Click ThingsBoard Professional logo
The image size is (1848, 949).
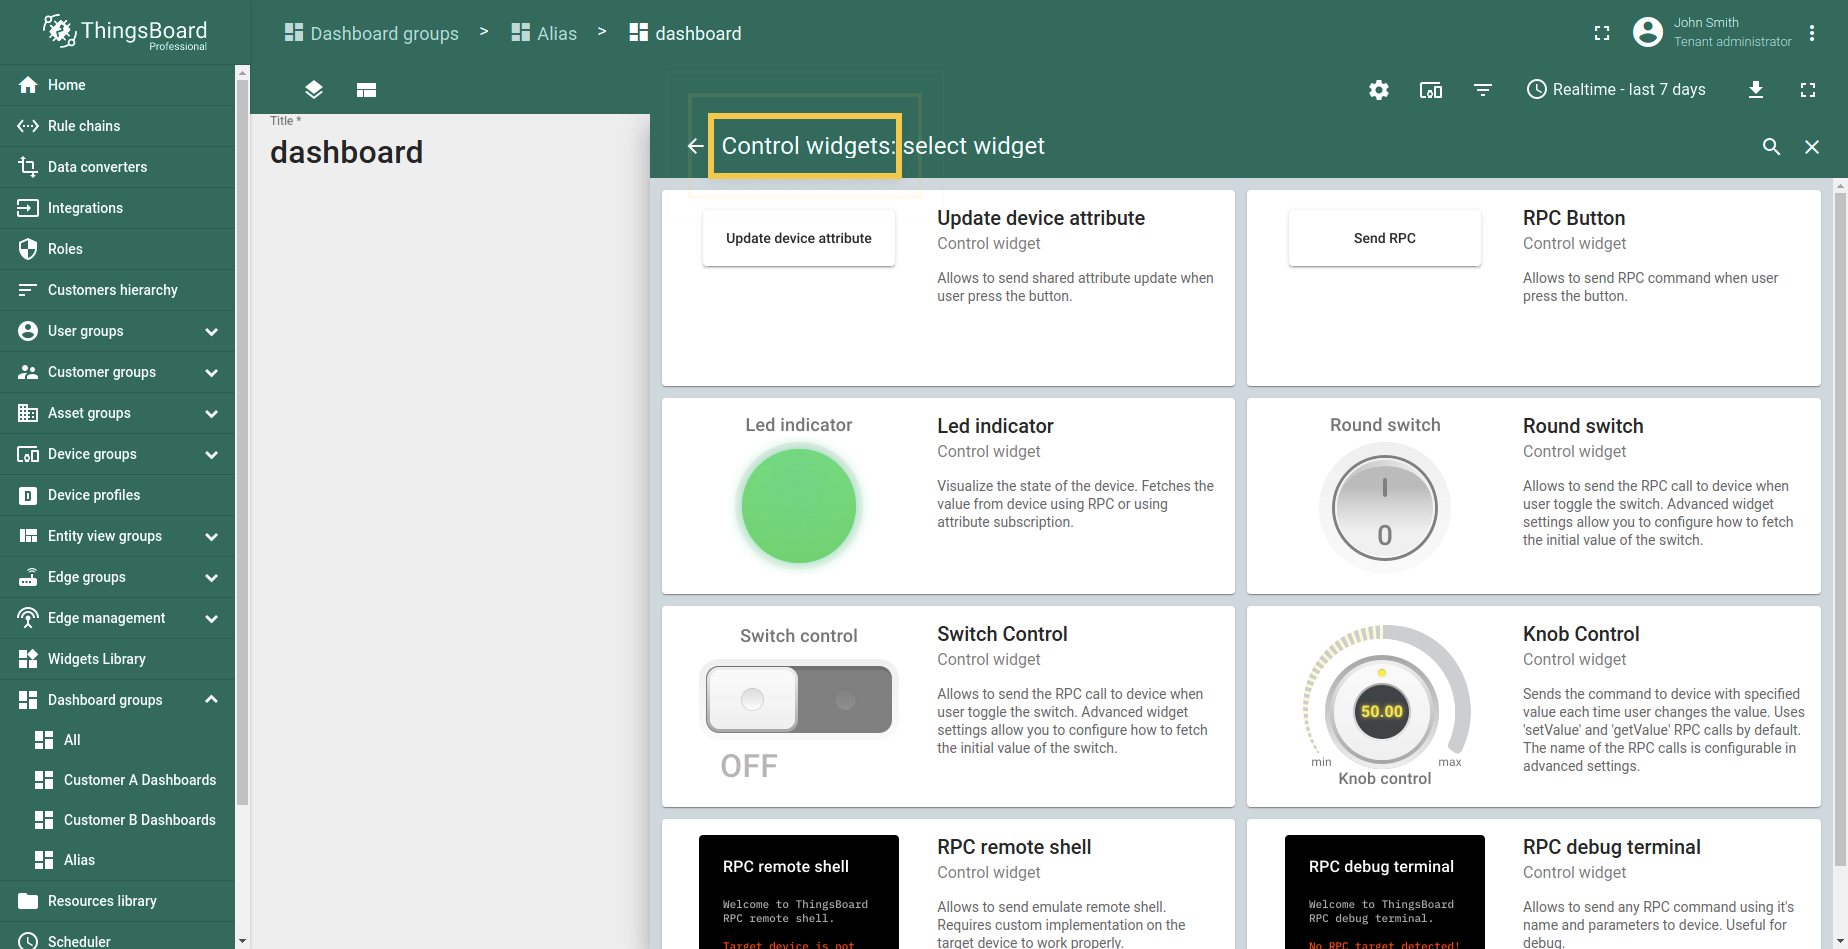click(125, 33)
